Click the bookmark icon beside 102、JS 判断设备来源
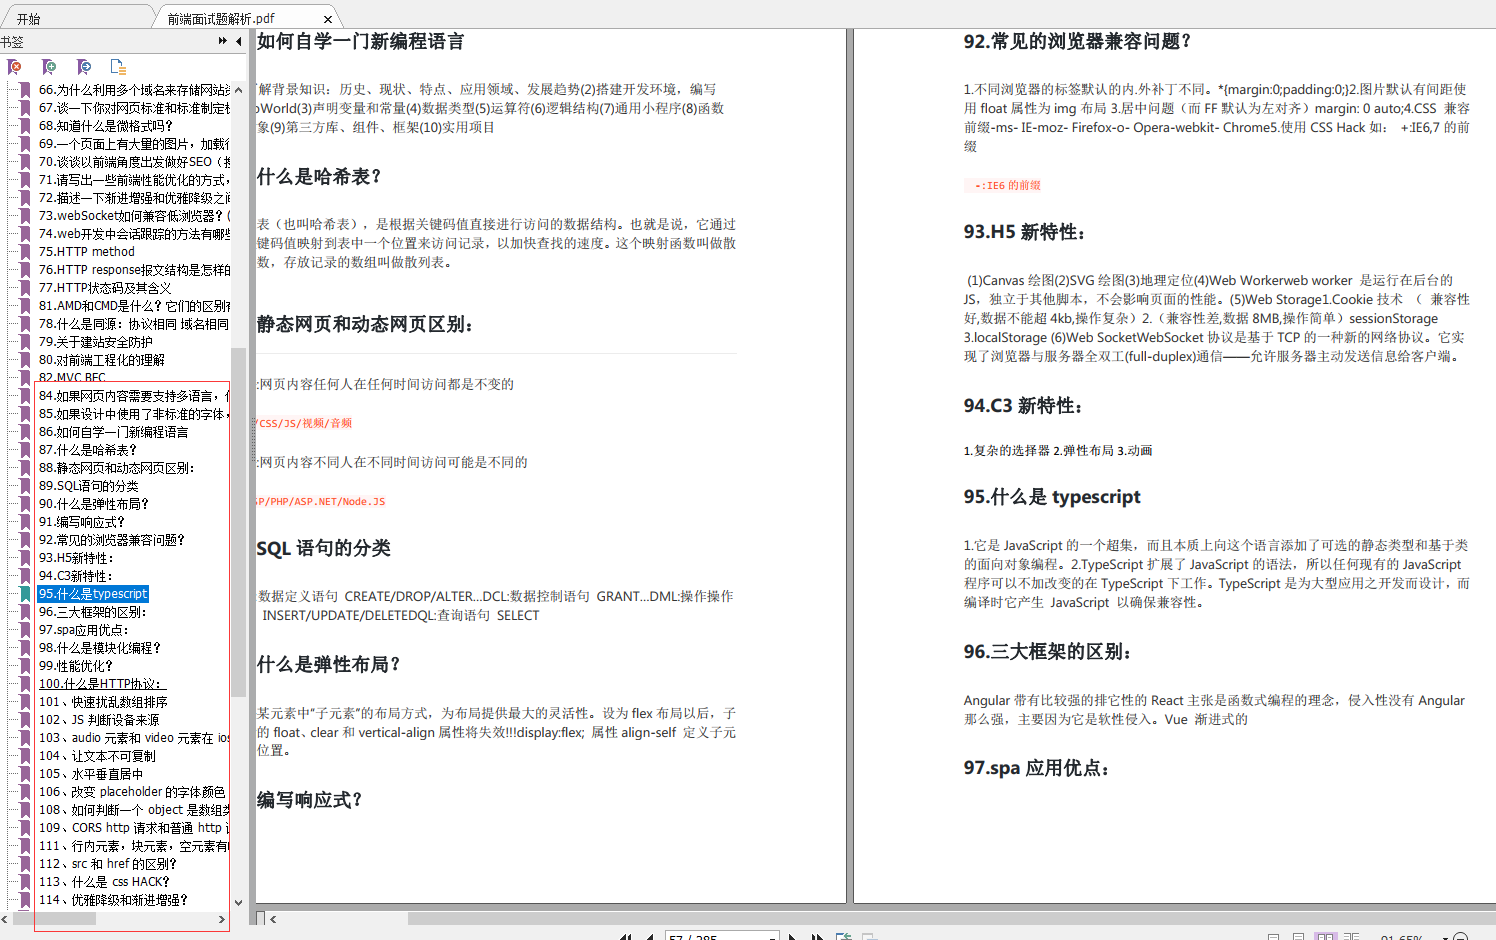The height and width of the screenshot is (940, 1496). tap(25, 720)
